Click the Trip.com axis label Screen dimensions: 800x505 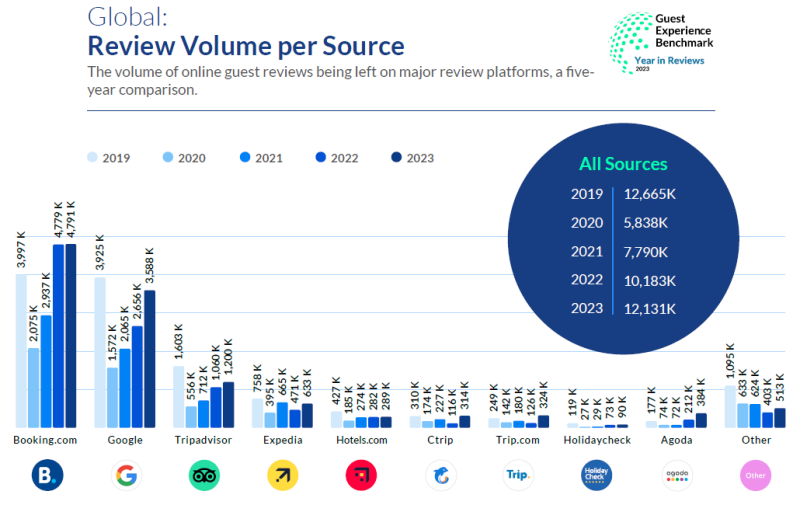518,440
